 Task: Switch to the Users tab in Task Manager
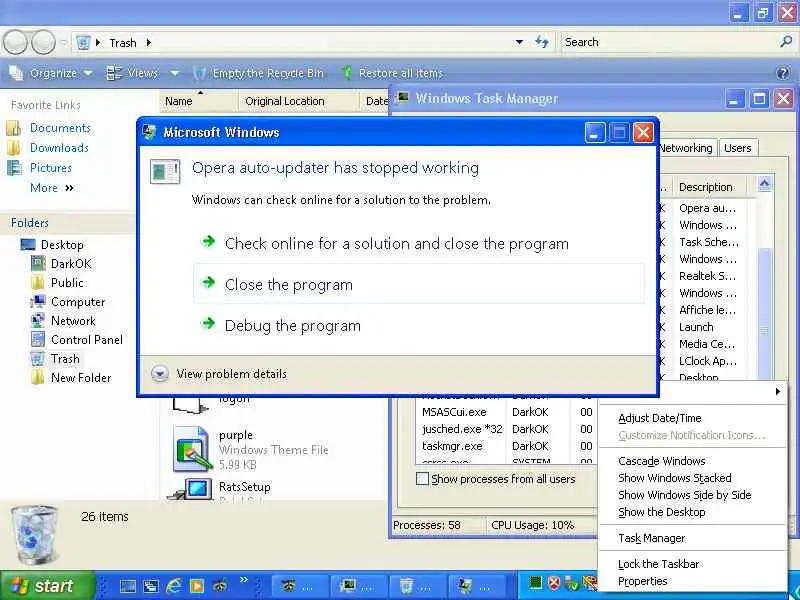coord(738,148)
